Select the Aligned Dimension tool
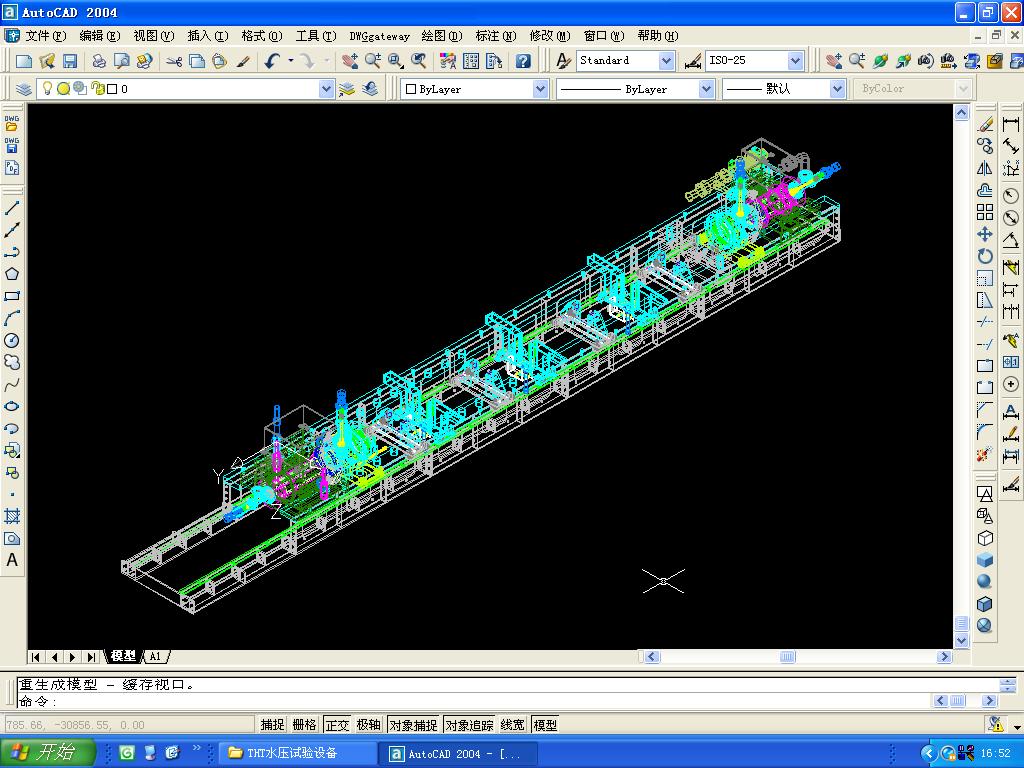 pos(1011,146)
